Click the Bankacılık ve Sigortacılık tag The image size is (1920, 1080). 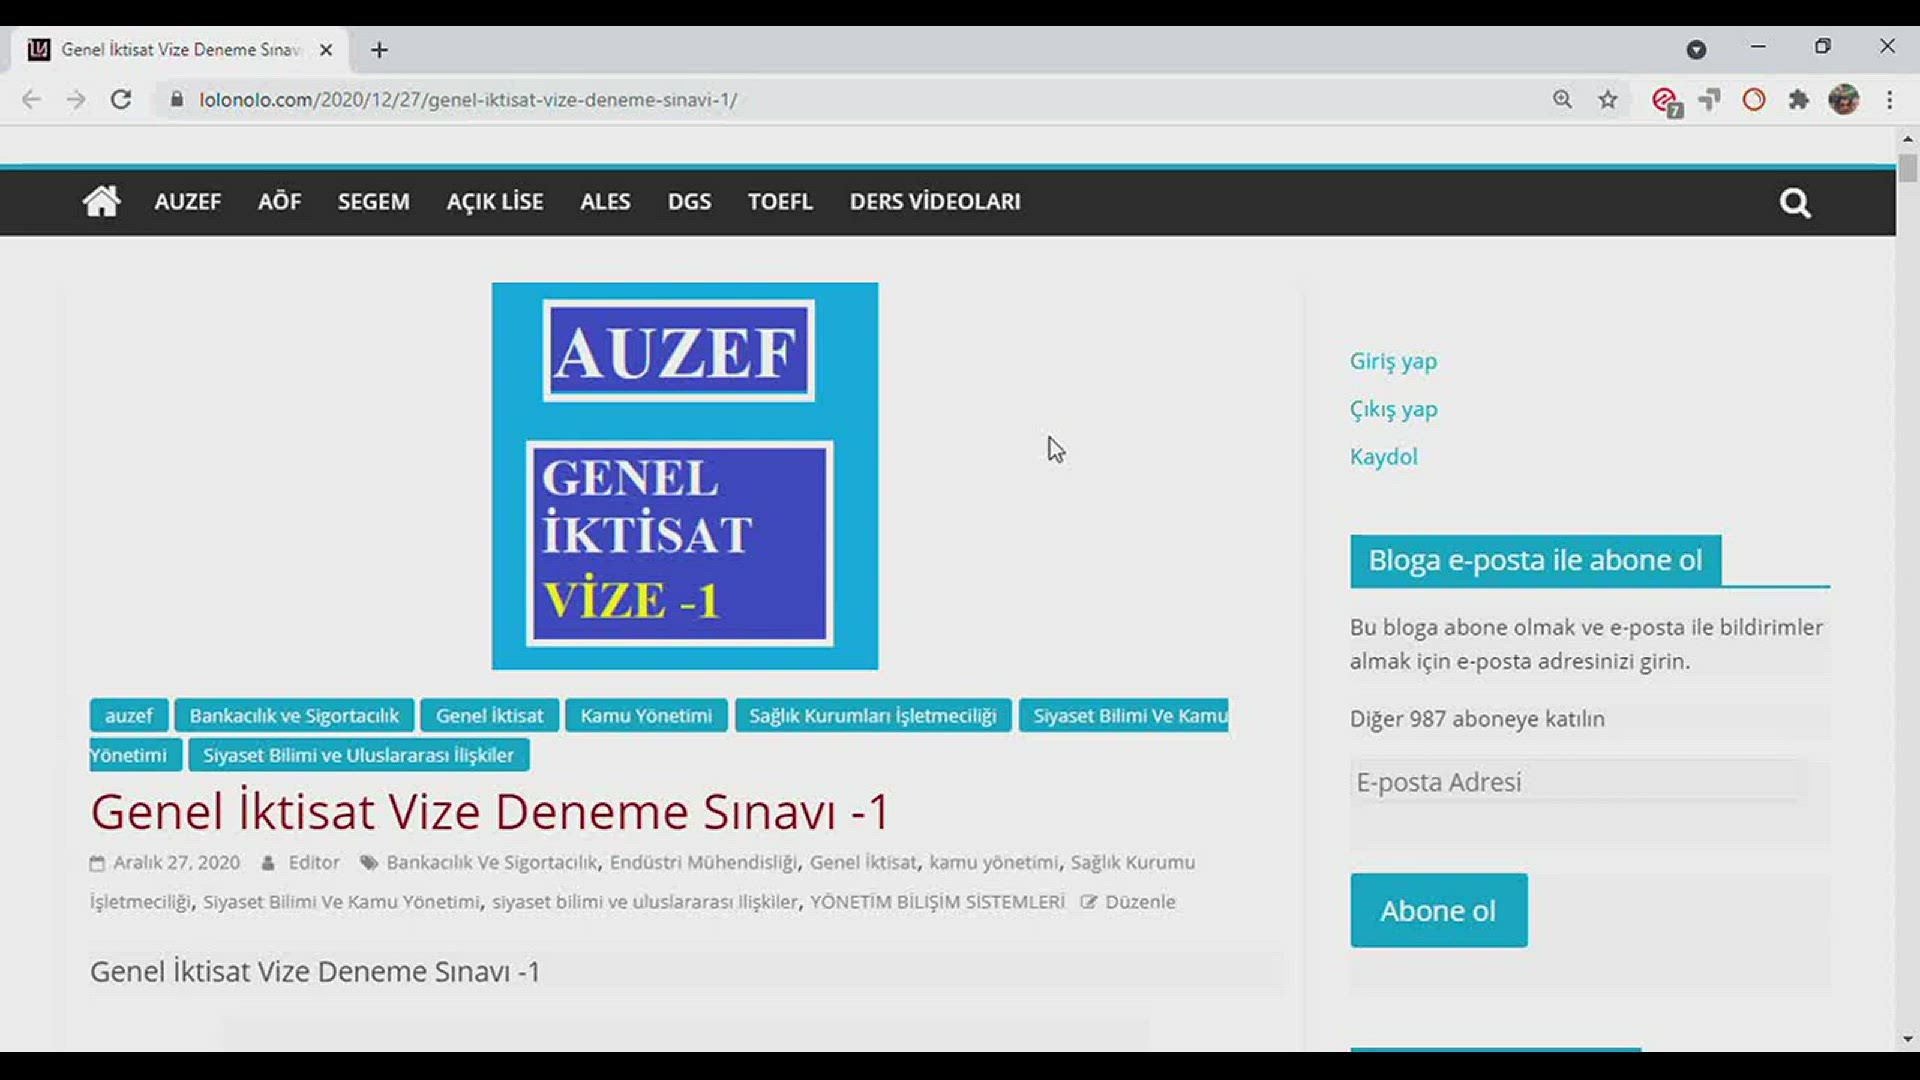click(294, 716)
